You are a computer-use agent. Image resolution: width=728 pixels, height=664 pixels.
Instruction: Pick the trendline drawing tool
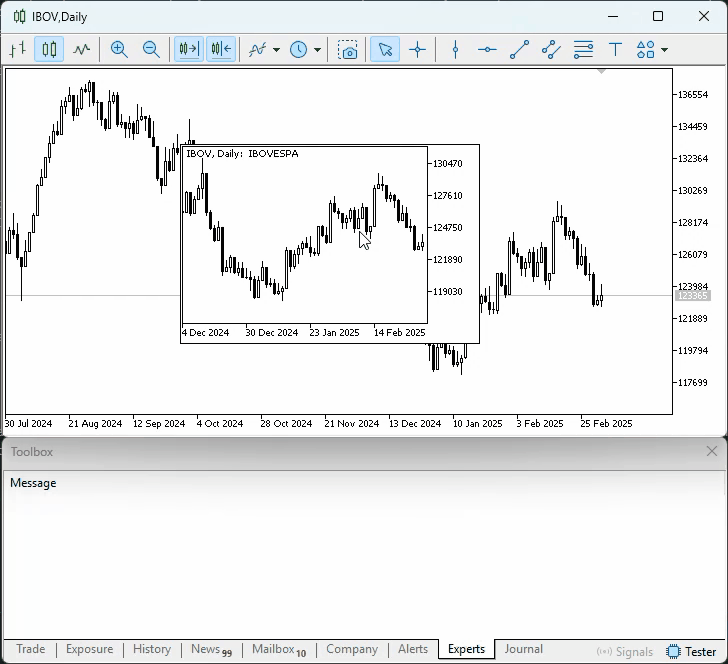[519, 49]
